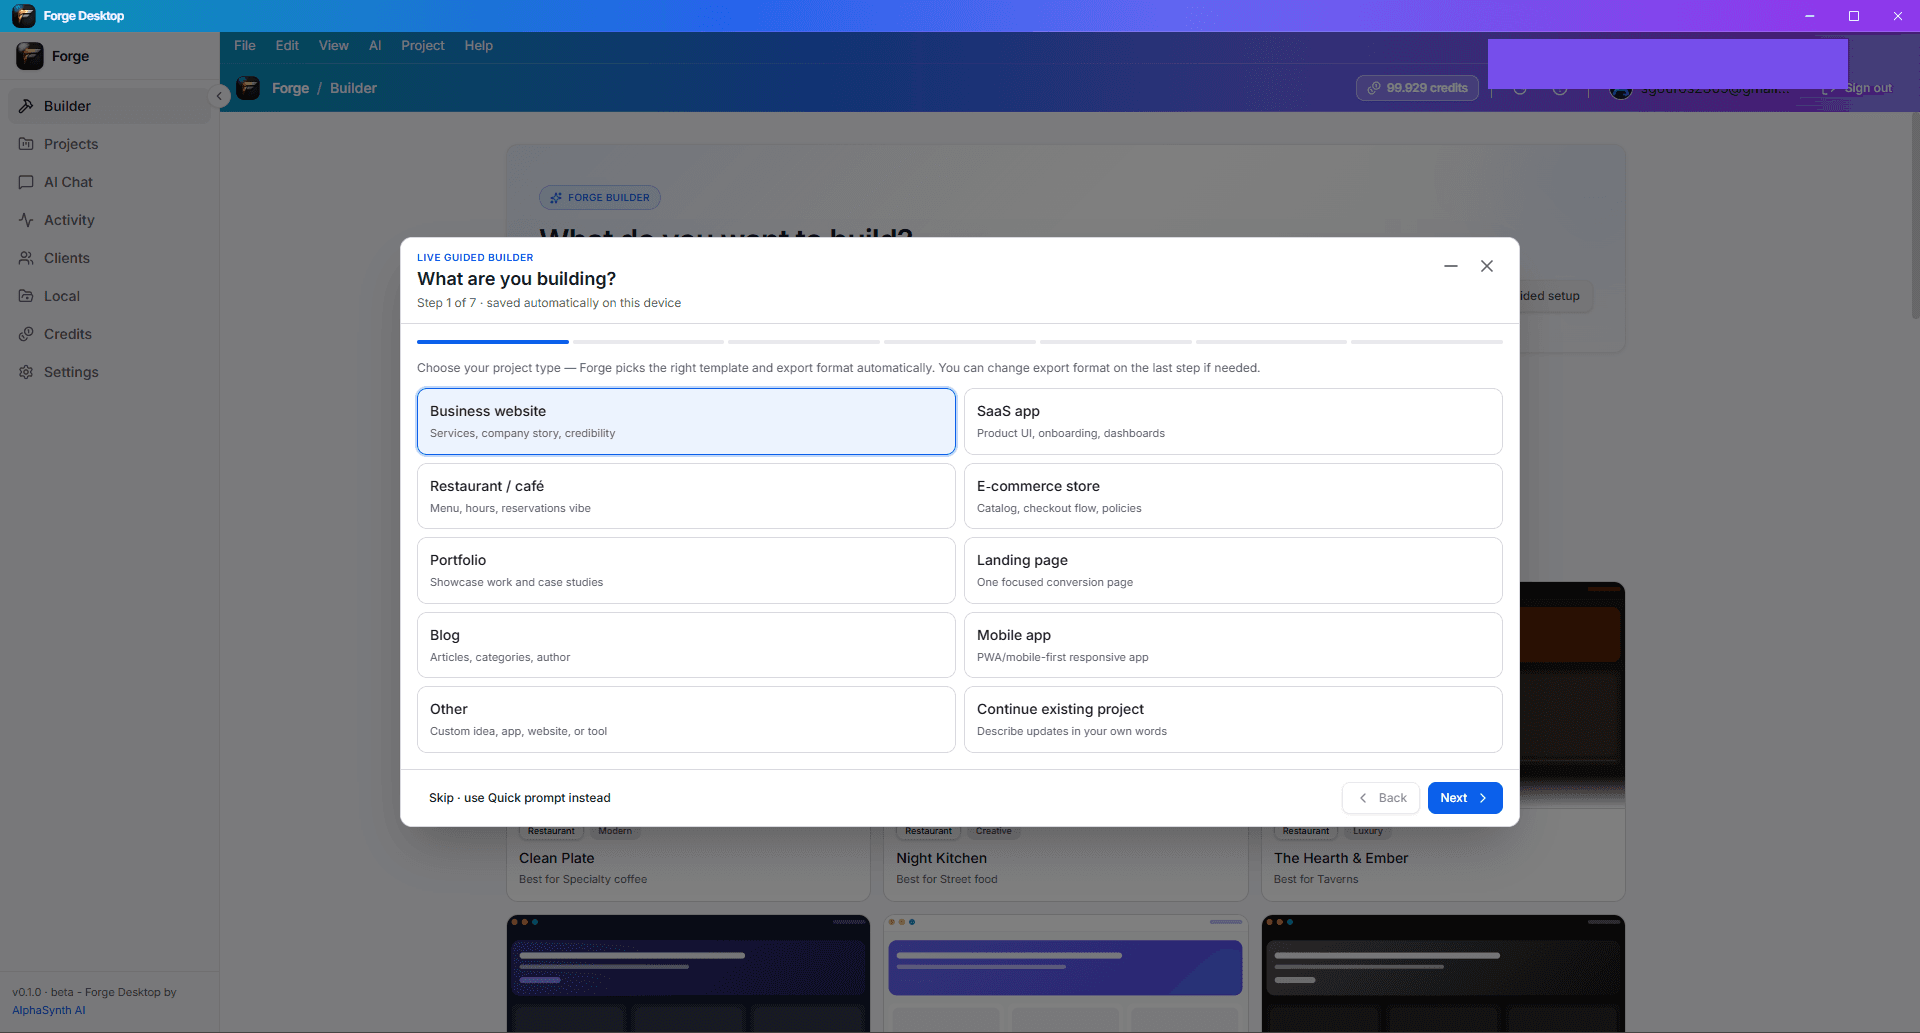Choose the E-commerce store option
The height and width of the screenshot is (1033, 1920).
point(1233,496)
